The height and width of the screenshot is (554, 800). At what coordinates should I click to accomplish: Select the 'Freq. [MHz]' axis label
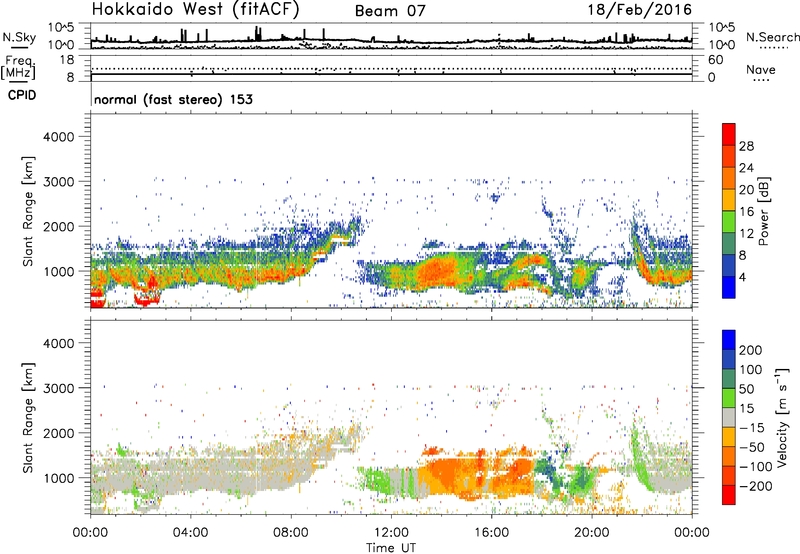[x=18, y=68]
